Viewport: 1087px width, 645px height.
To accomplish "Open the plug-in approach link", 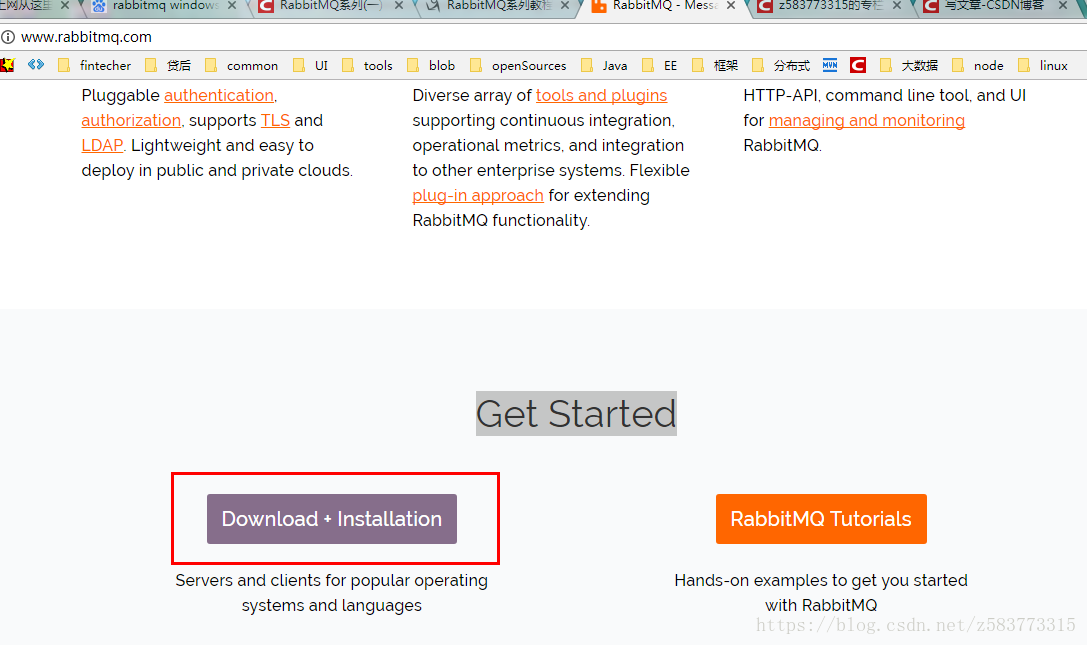I will click(x=478, y=196).
